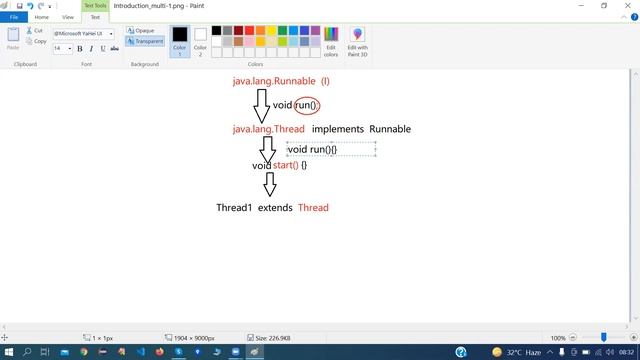Click the vertical scrollbar down arrow
This screenshot has height=360, width=640.
coord(636,318)
